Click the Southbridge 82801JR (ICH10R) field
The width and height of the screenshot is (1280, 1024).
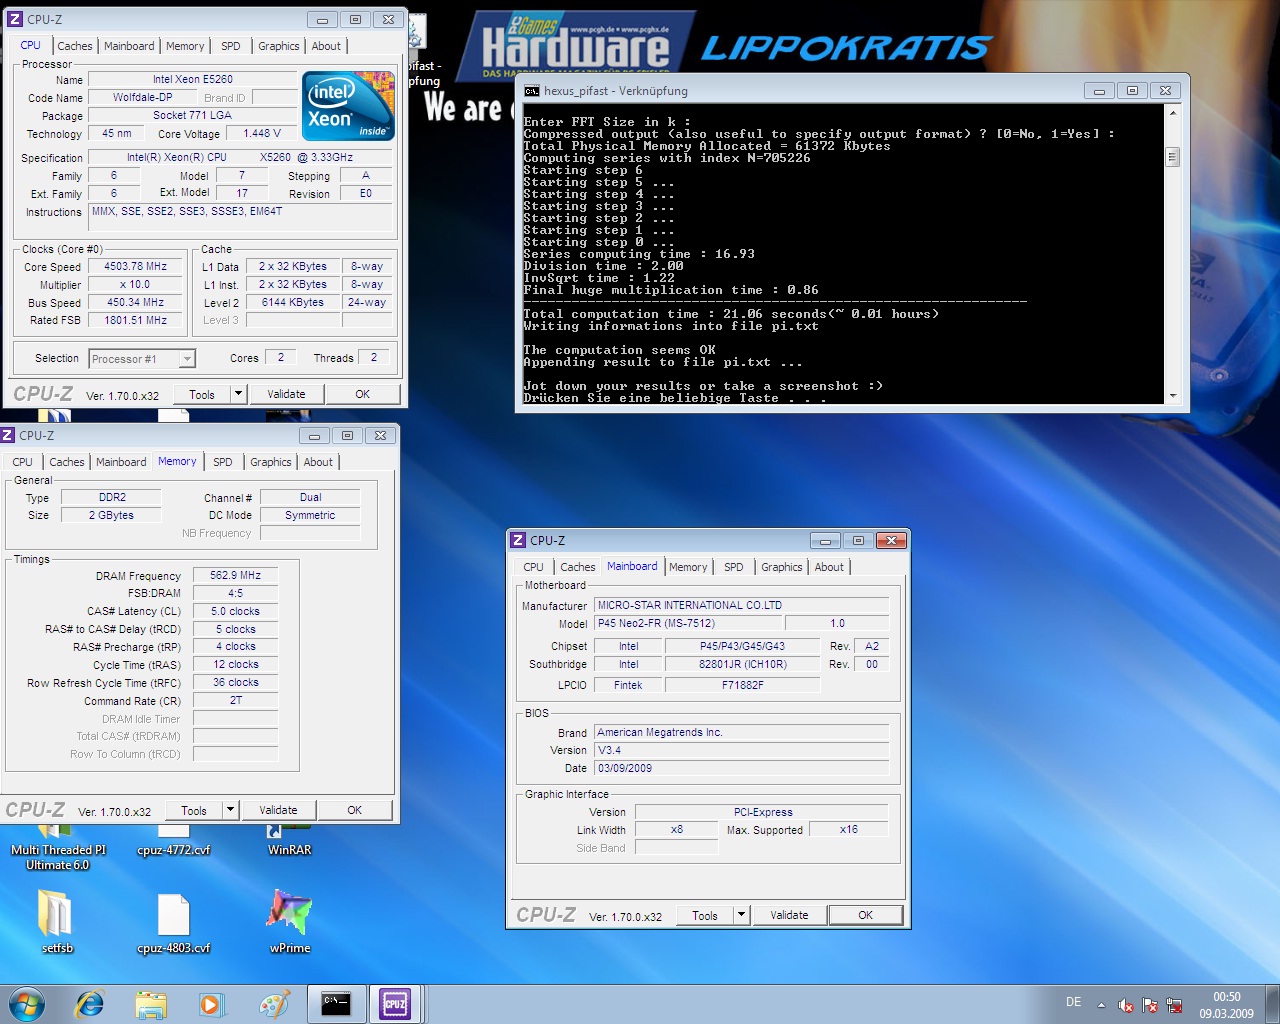tap(742, 664)
